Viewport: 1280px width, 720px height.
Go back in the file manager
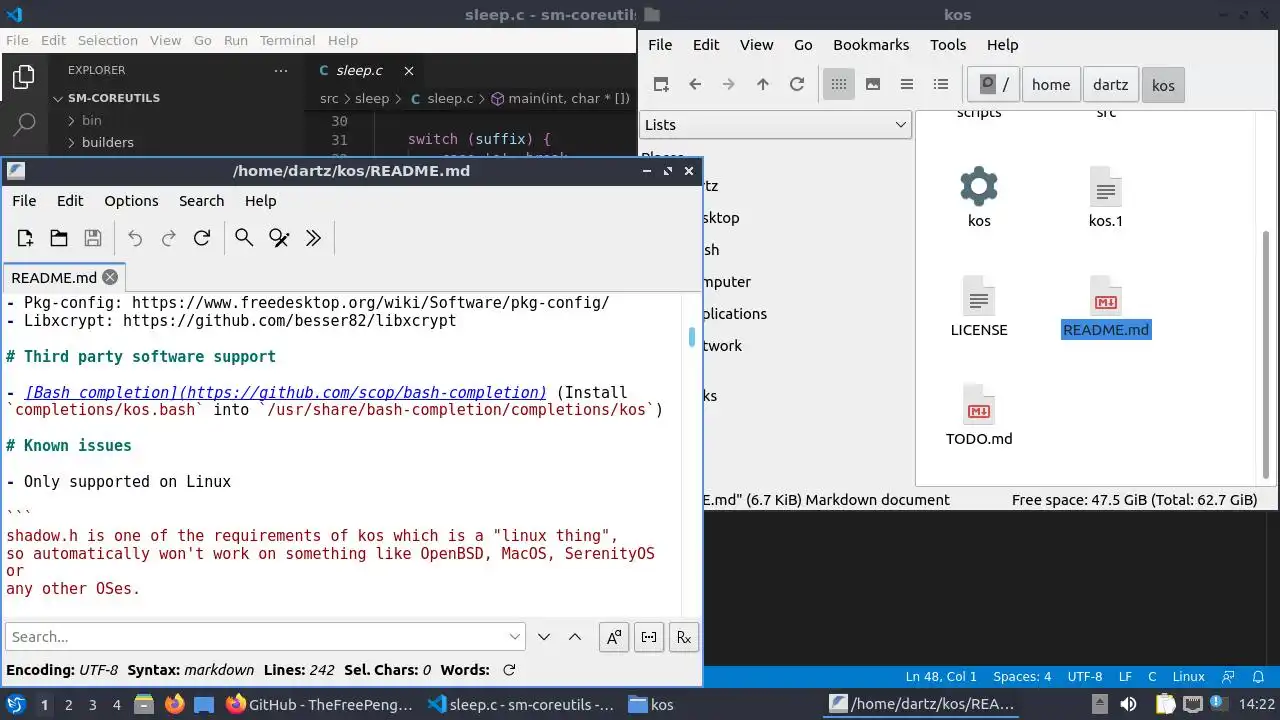pyautogui.click(x=695, y=84)
